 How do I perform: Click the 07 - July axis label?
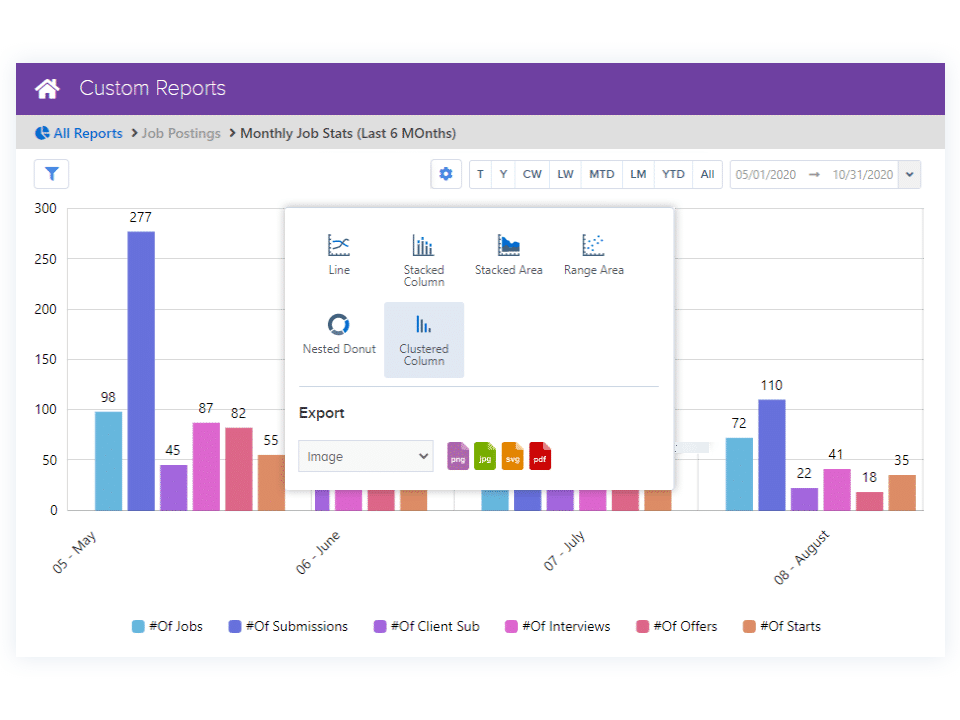[564, 551]
